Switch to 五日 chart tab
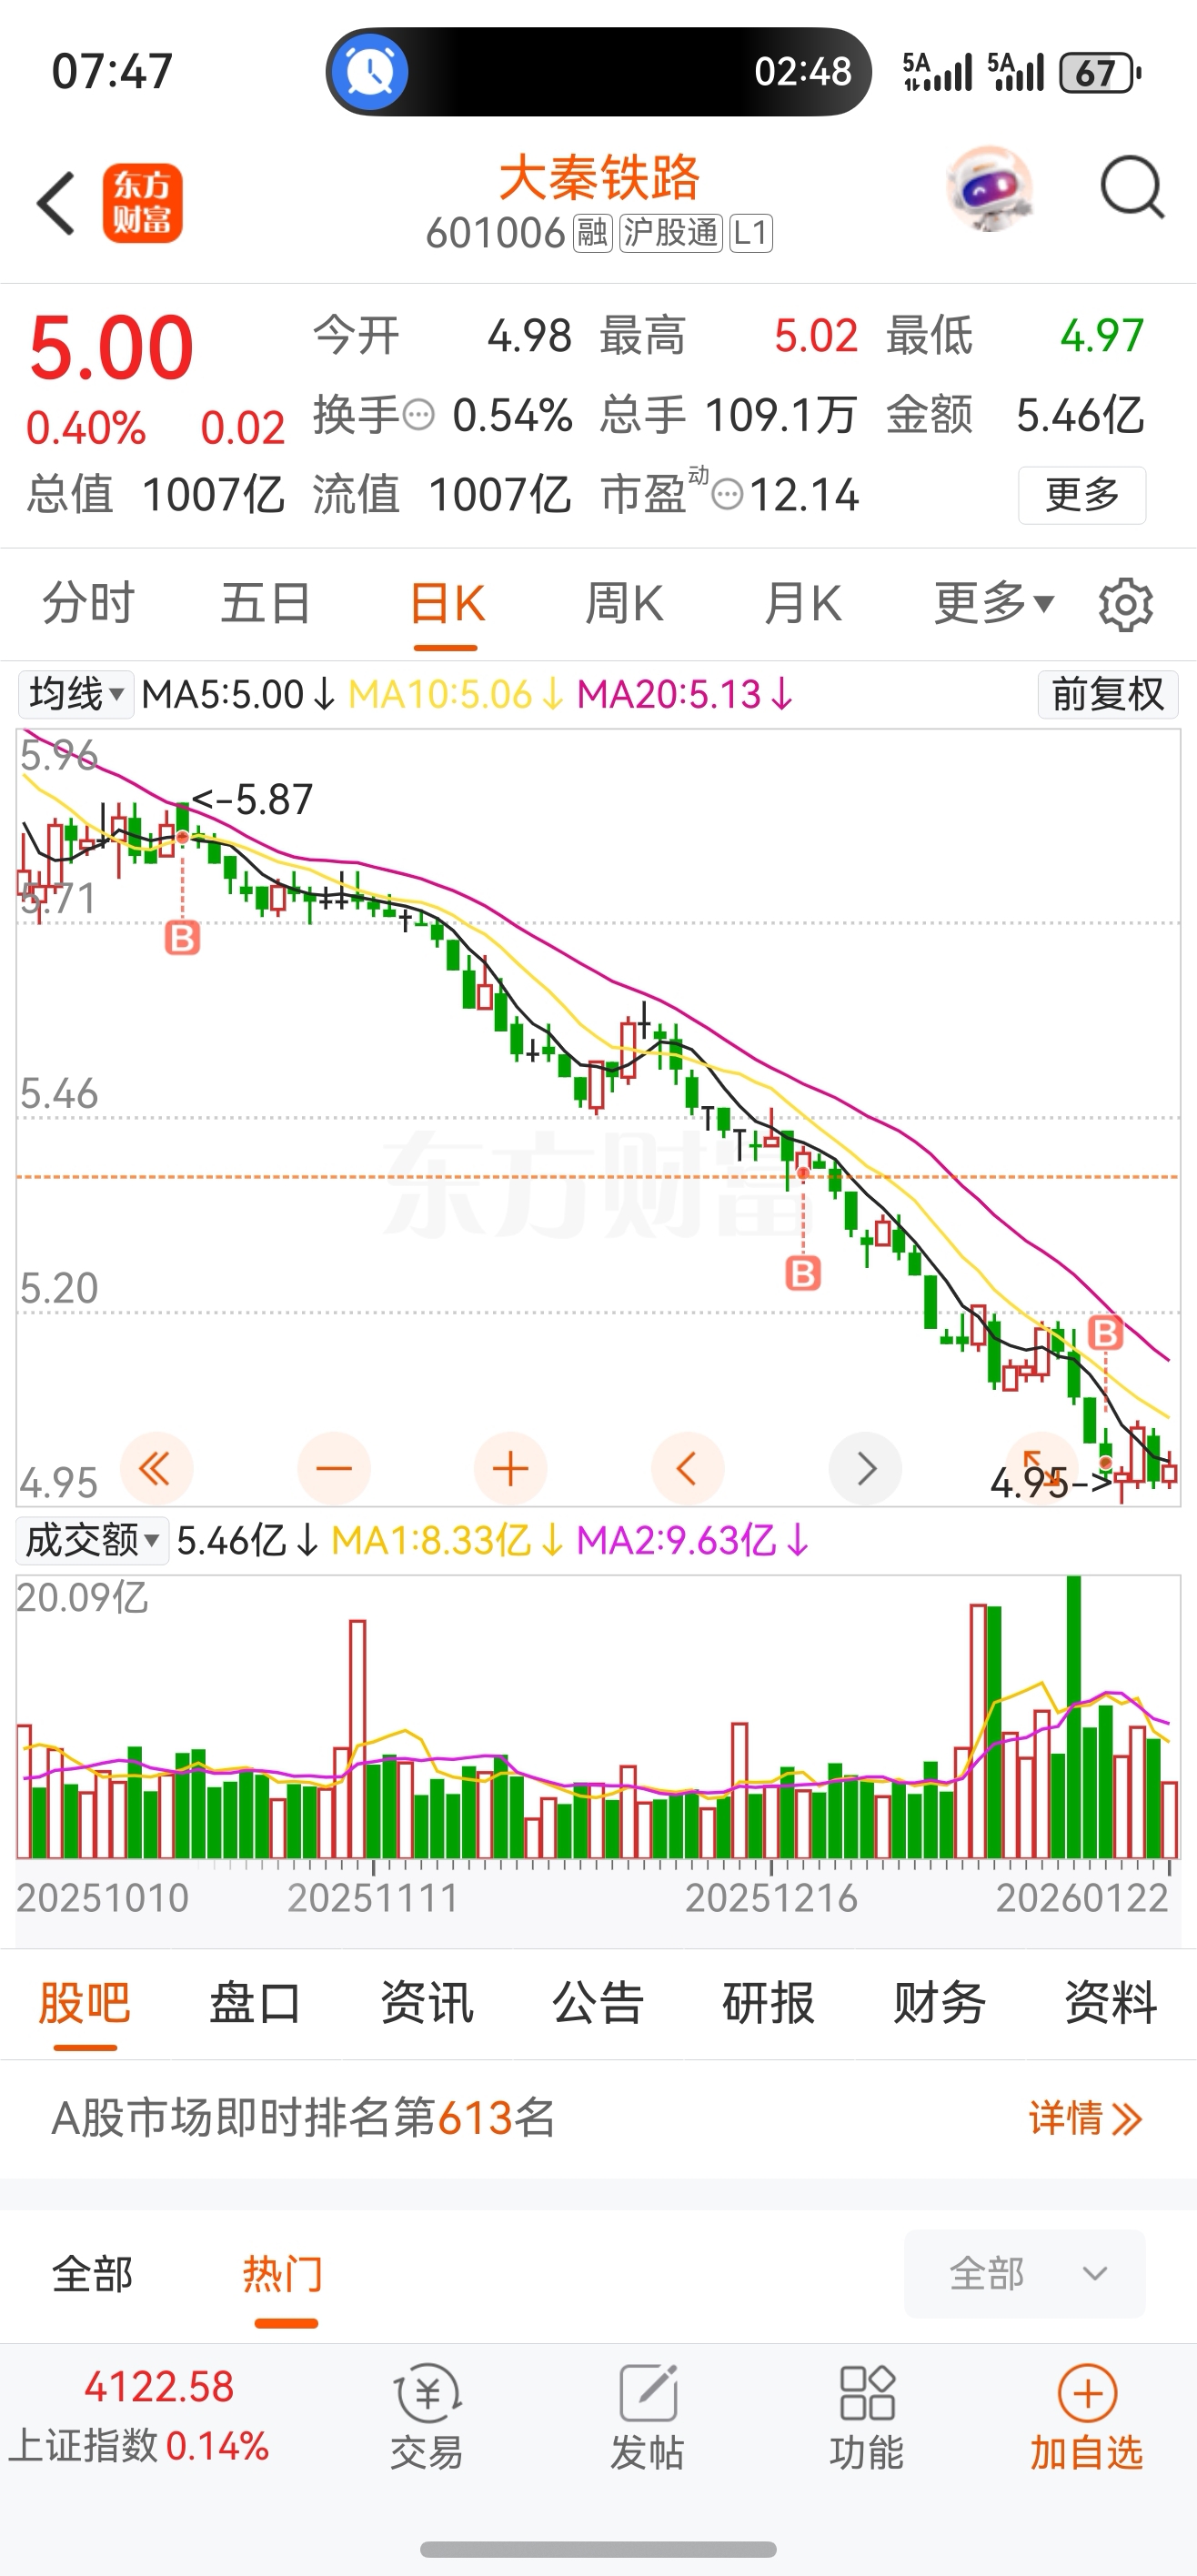Screen dimensions: 1197x2576 click(266, 604)
